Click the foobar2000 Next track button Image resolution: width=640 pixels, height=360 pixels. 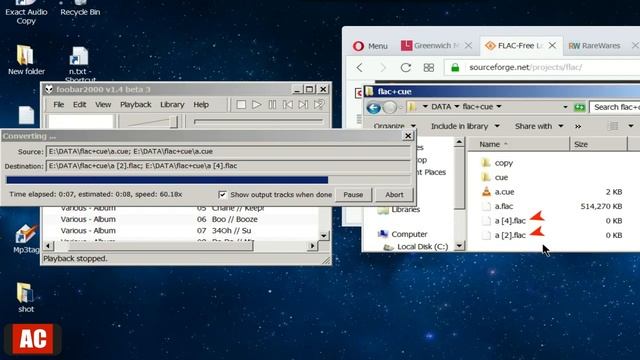[303, 105]
